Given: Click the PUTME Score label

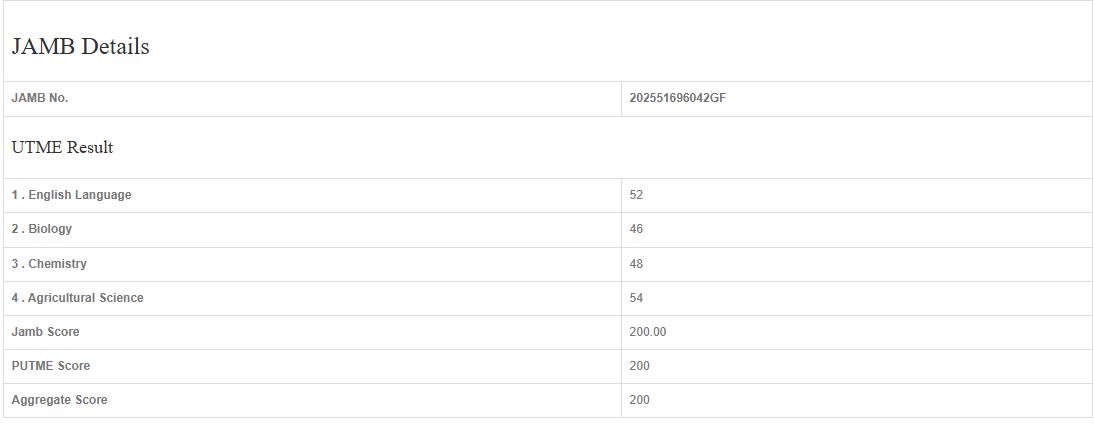Looking at the screenshot, I should pos(50,366).
